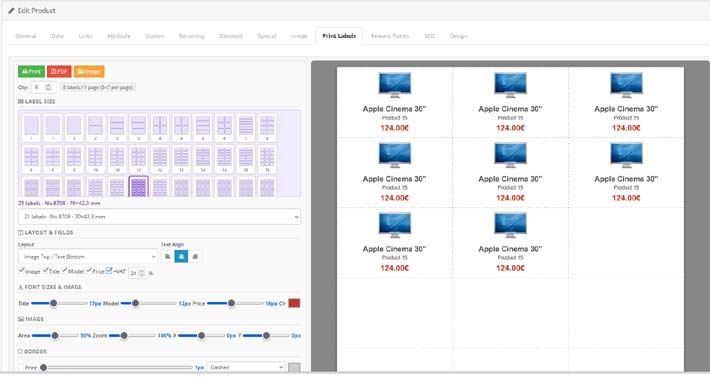This screenshot has width=710, height=380.
Task: Click the 124.00€ price in the top-right preview label
Action: coord(626,128)
